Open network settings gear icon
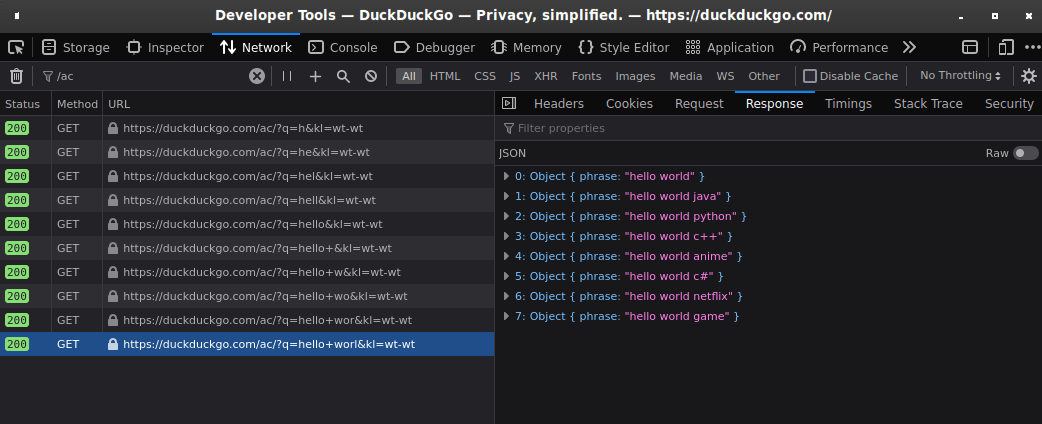This screenshot has height=424, width=1042. [1029, 76]
